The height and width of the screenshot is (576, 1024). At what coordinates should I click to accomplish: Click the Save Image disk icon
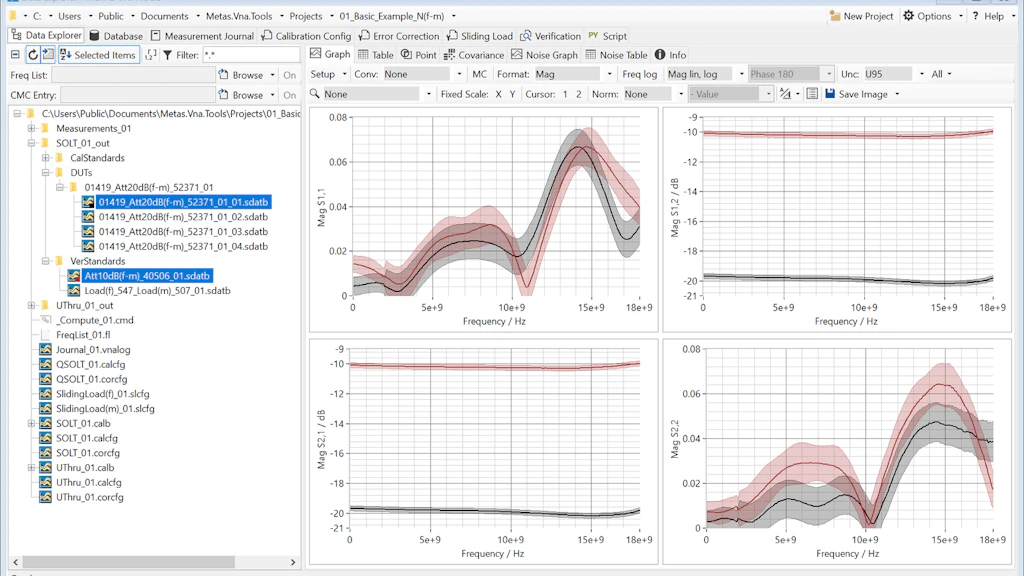click(829, 94)
